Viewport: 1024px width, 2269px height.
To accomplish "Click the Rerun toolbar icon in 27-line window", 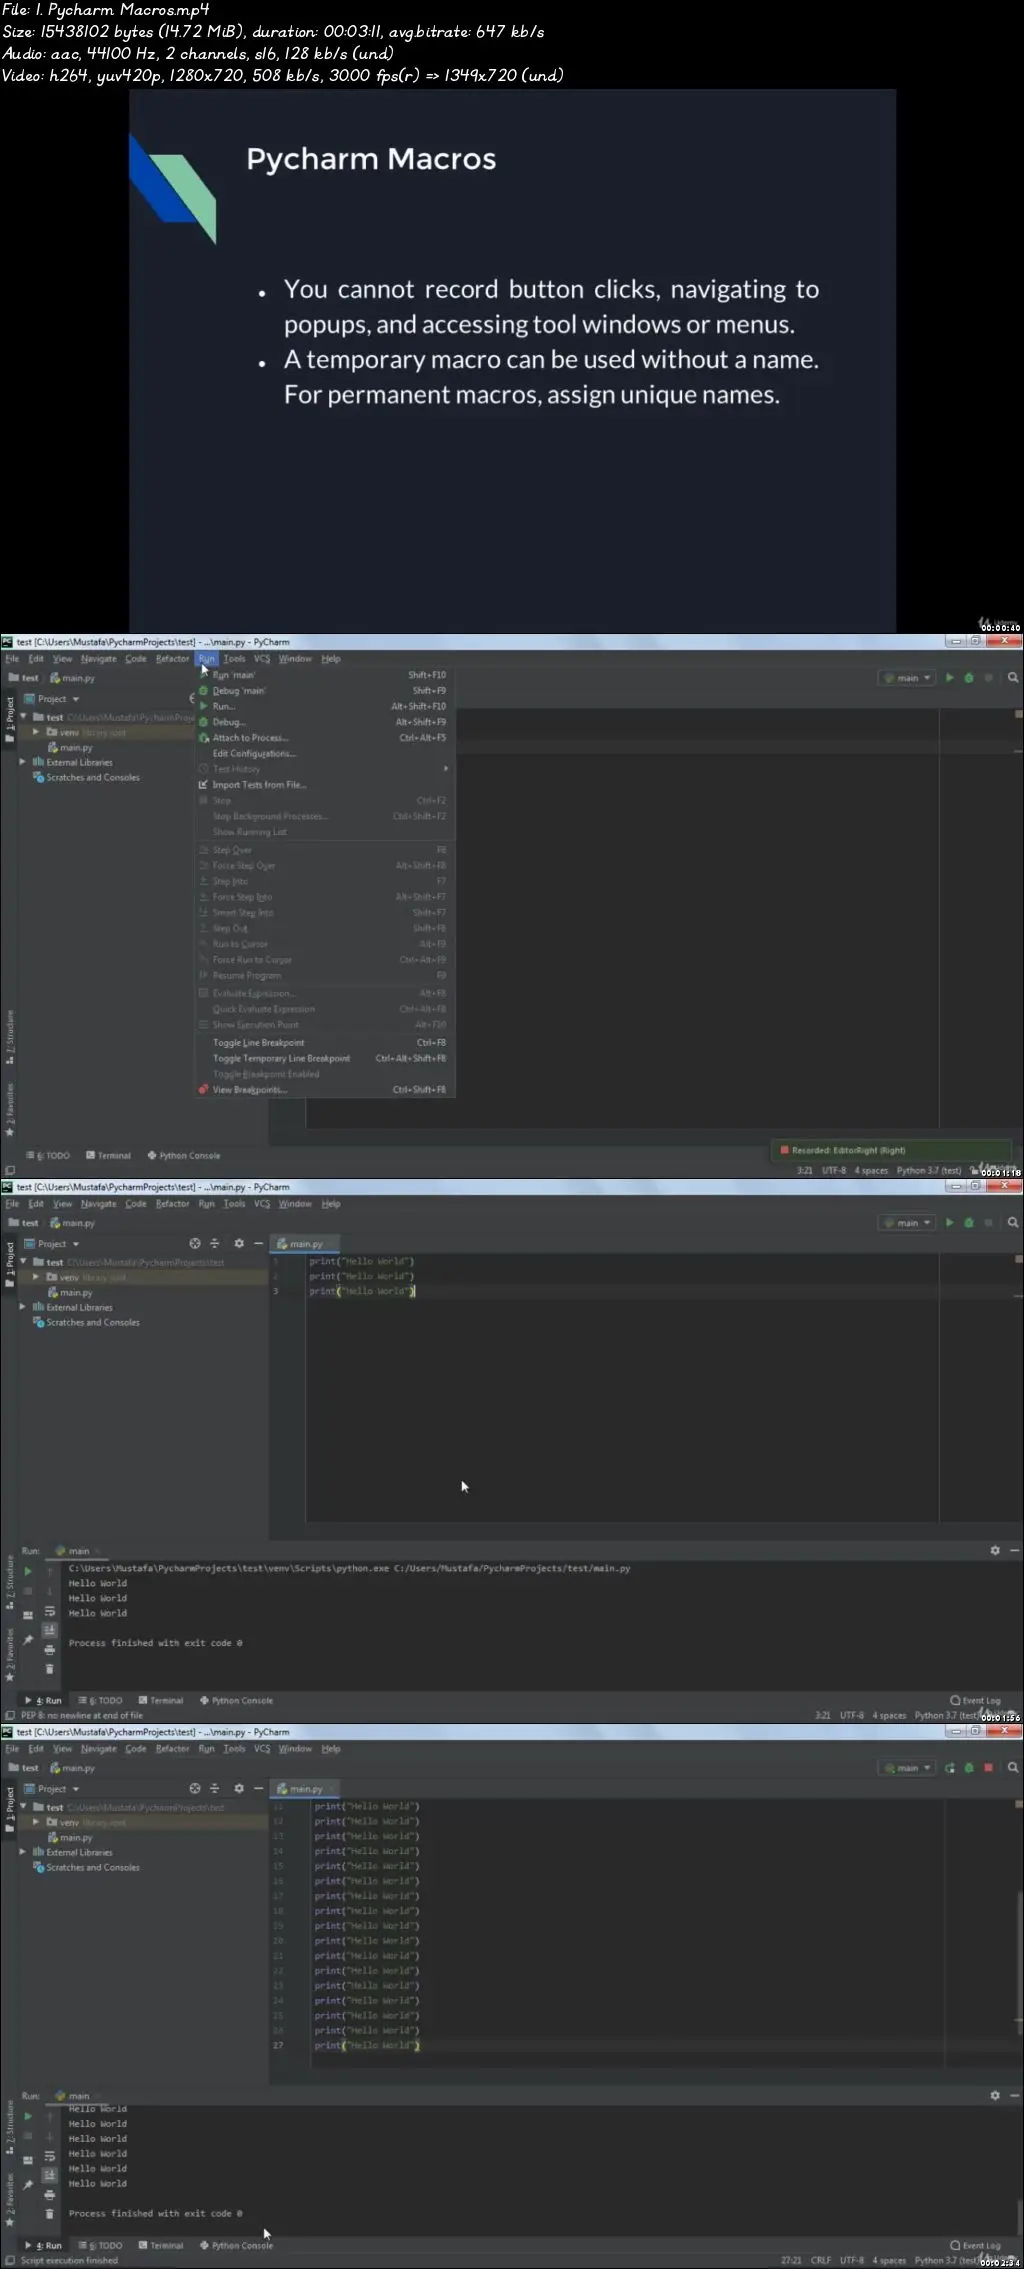I will pos(949,1768).
